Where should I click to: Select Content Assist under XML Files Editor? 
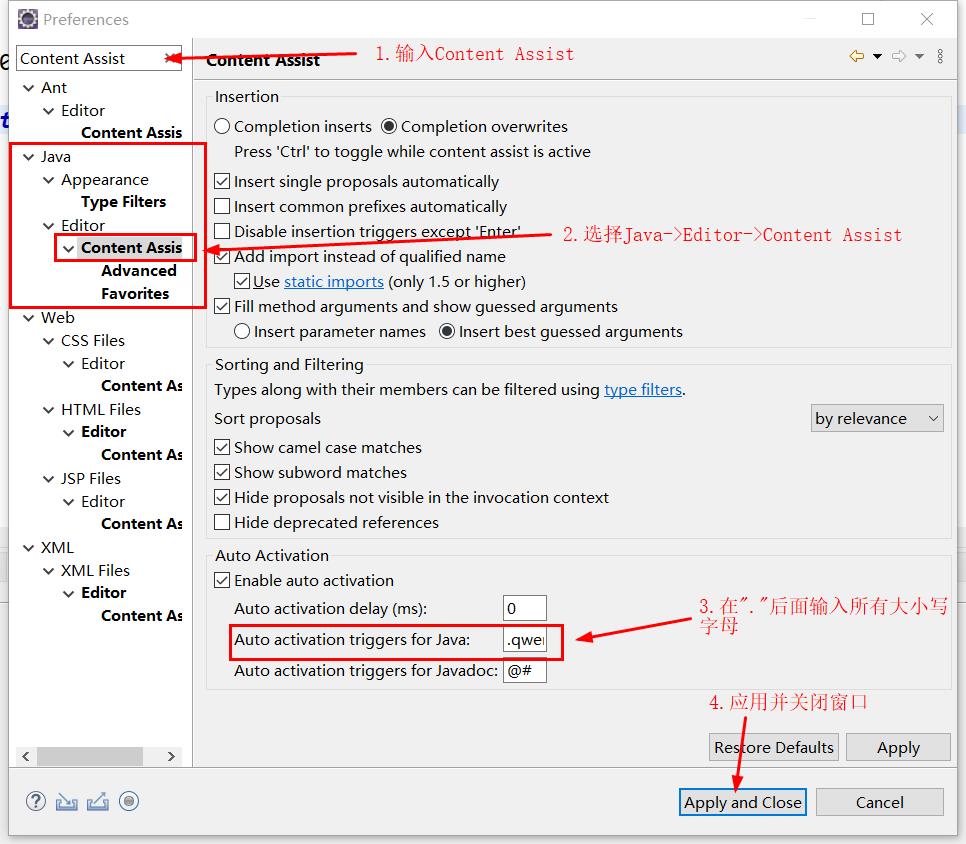(142, 615)
